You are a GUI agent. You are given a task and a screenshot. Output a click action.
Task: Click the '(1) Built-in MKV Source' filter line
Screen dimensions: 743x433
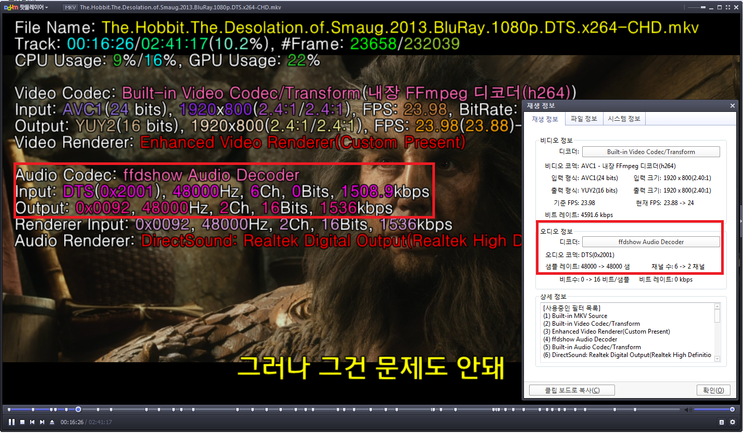[575, 316]
